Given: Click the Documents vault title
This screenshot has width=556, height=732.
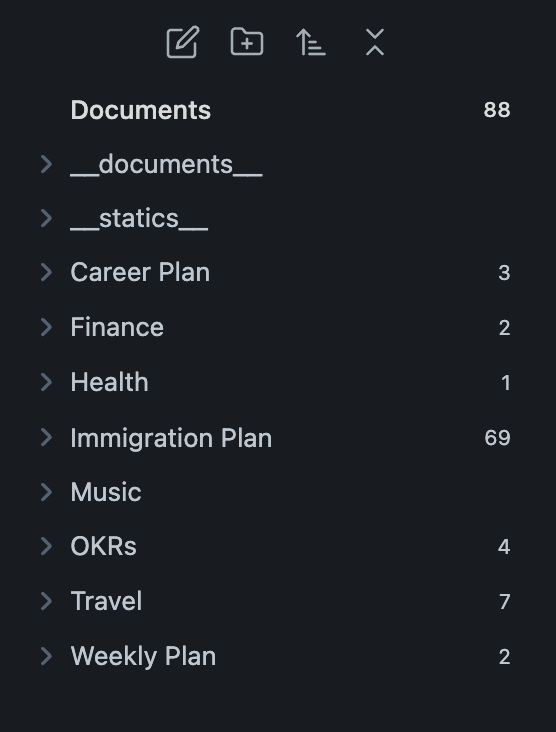Looking at the screenshot, I should pos(141,110).
